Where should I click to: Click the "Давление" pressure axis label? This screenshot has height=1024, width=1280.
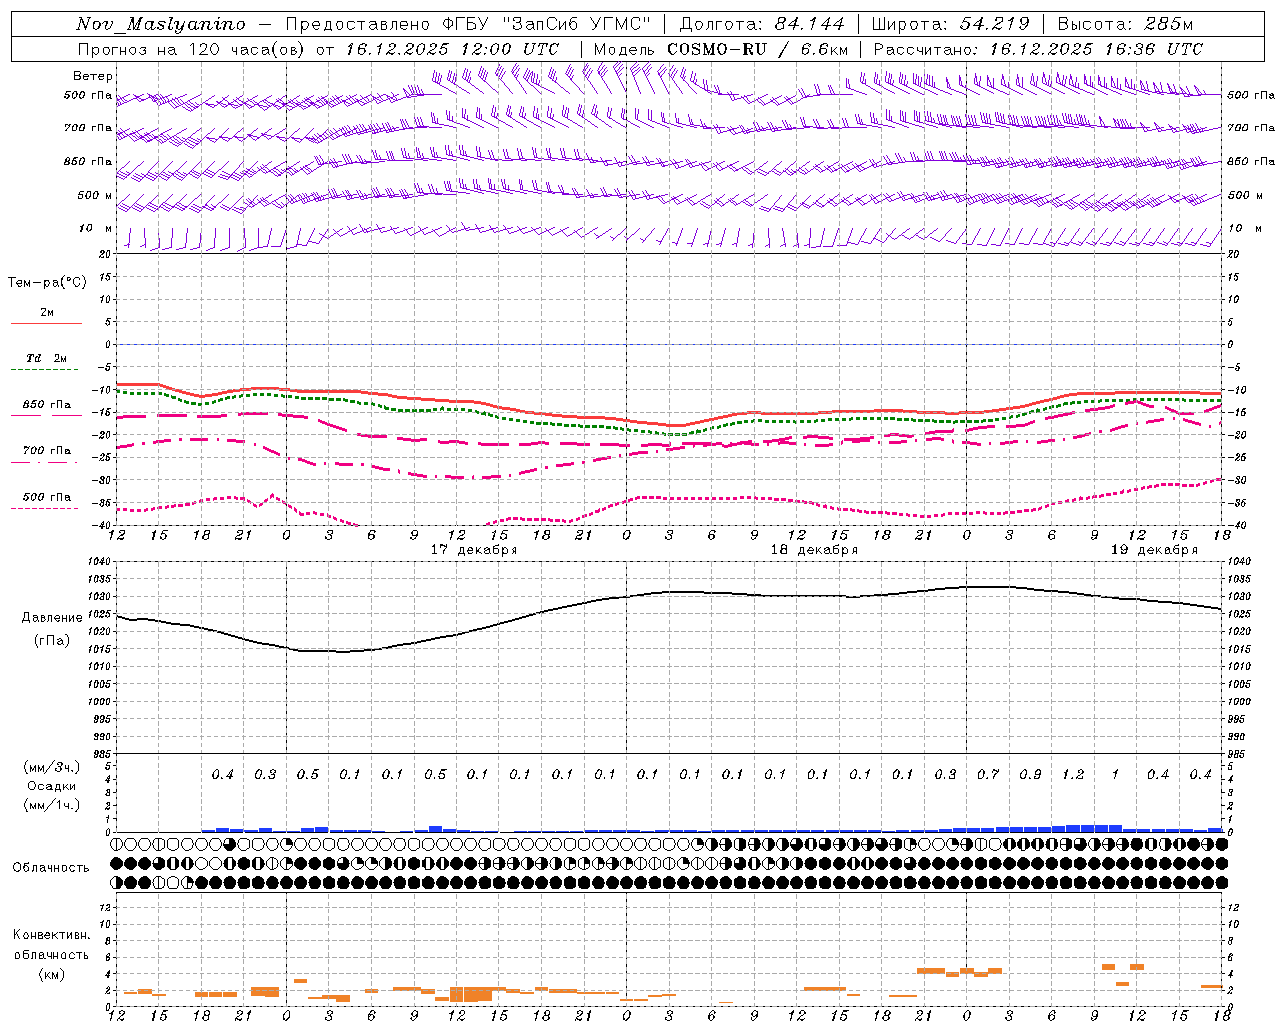pyautogui.click(x=52, y=618)
